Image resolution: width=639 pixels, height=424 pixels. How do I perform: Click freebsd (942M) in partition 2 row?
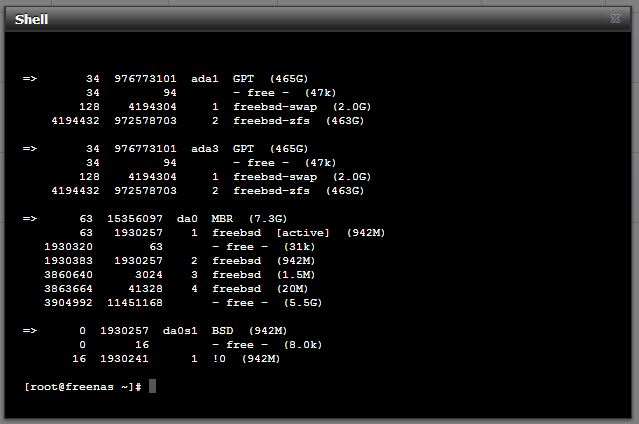263,261
